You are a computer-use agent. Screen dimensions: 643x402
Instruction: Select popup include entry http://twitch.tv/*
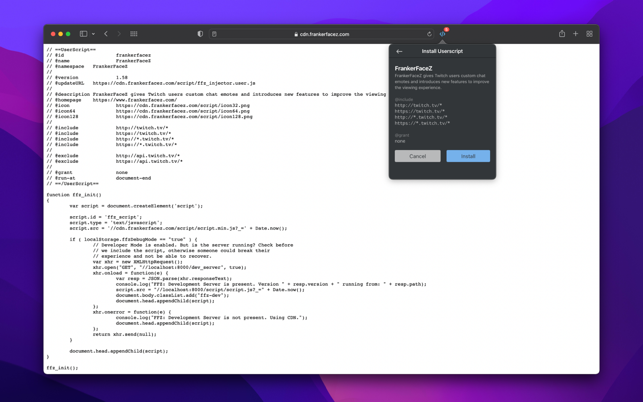click(x=418, y=105)
